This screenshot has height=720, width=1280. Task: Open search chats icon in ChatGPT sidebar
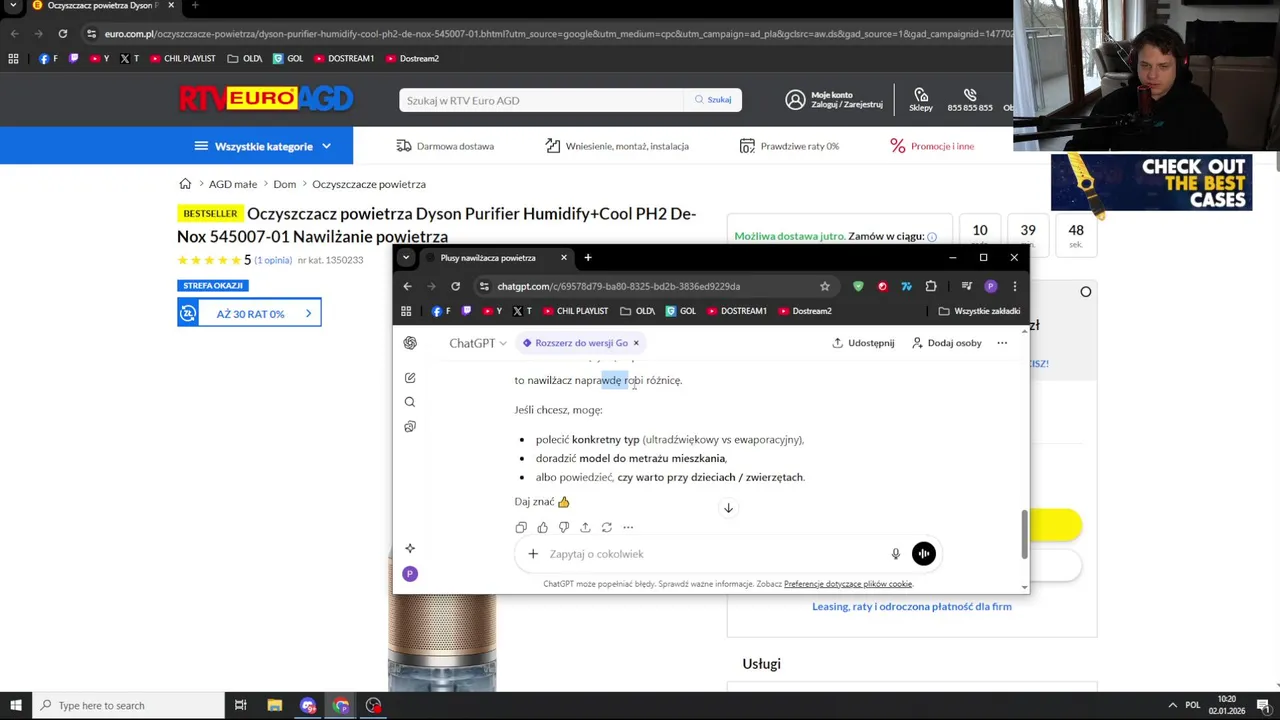coord(410,402)
